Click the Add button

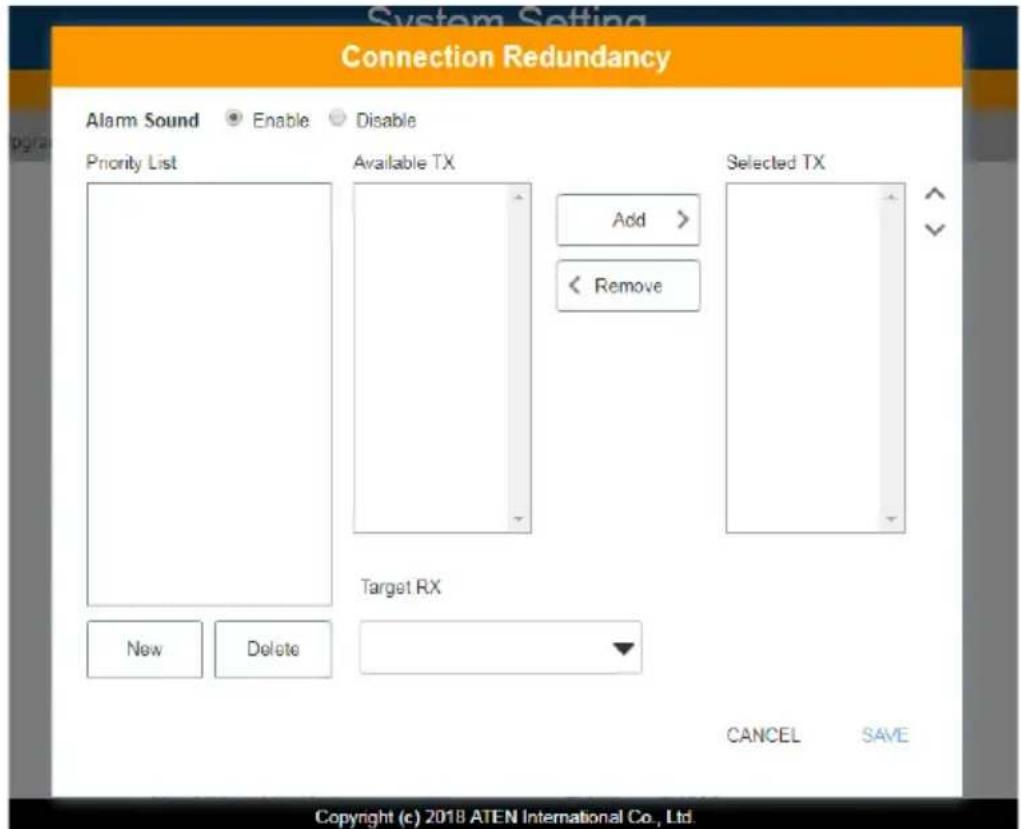pyautogui.click(x=628, y=219)
